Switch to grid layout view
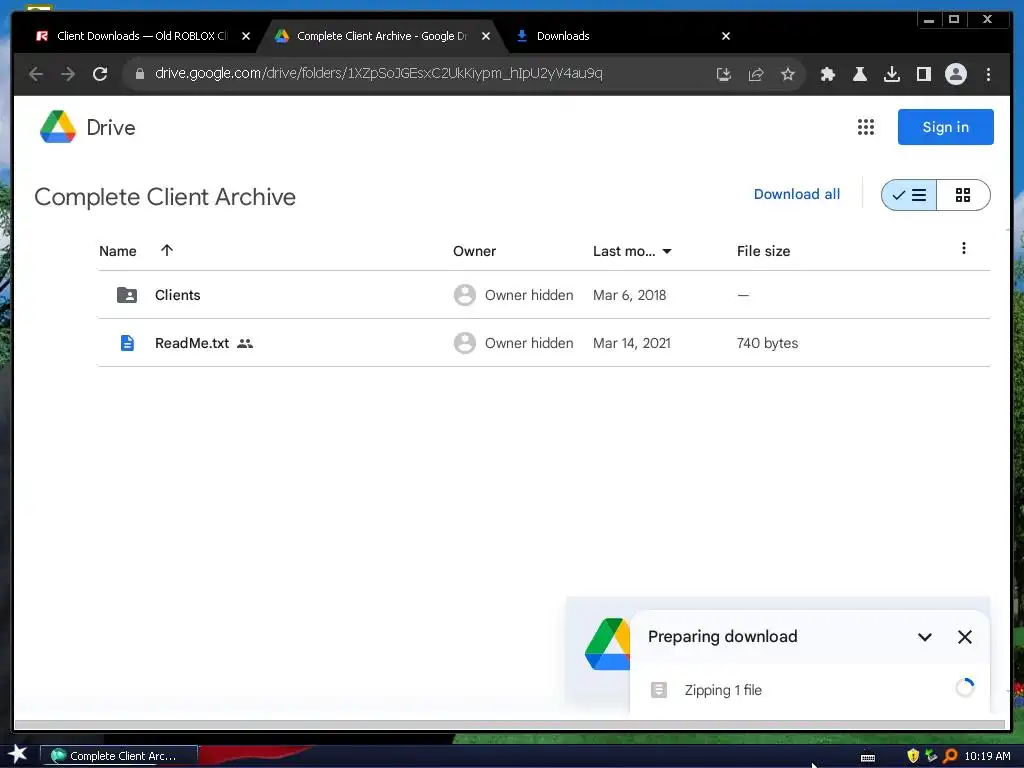 [963, 195]
